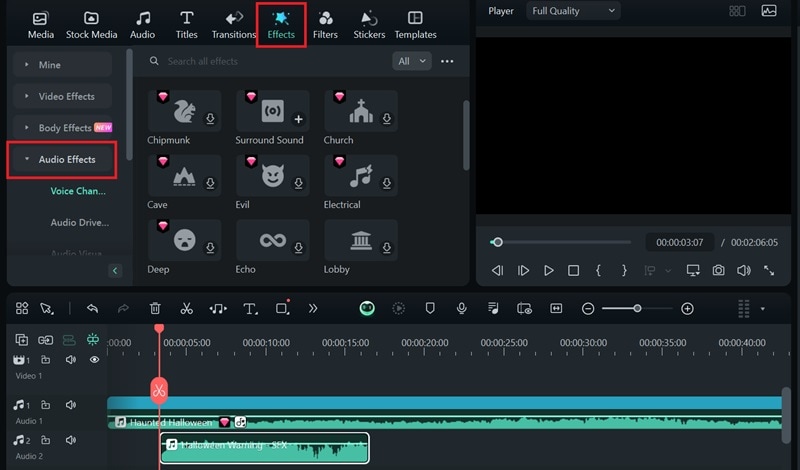Switch to the Audio tab
800x470 pixels.
pos(142,25)
